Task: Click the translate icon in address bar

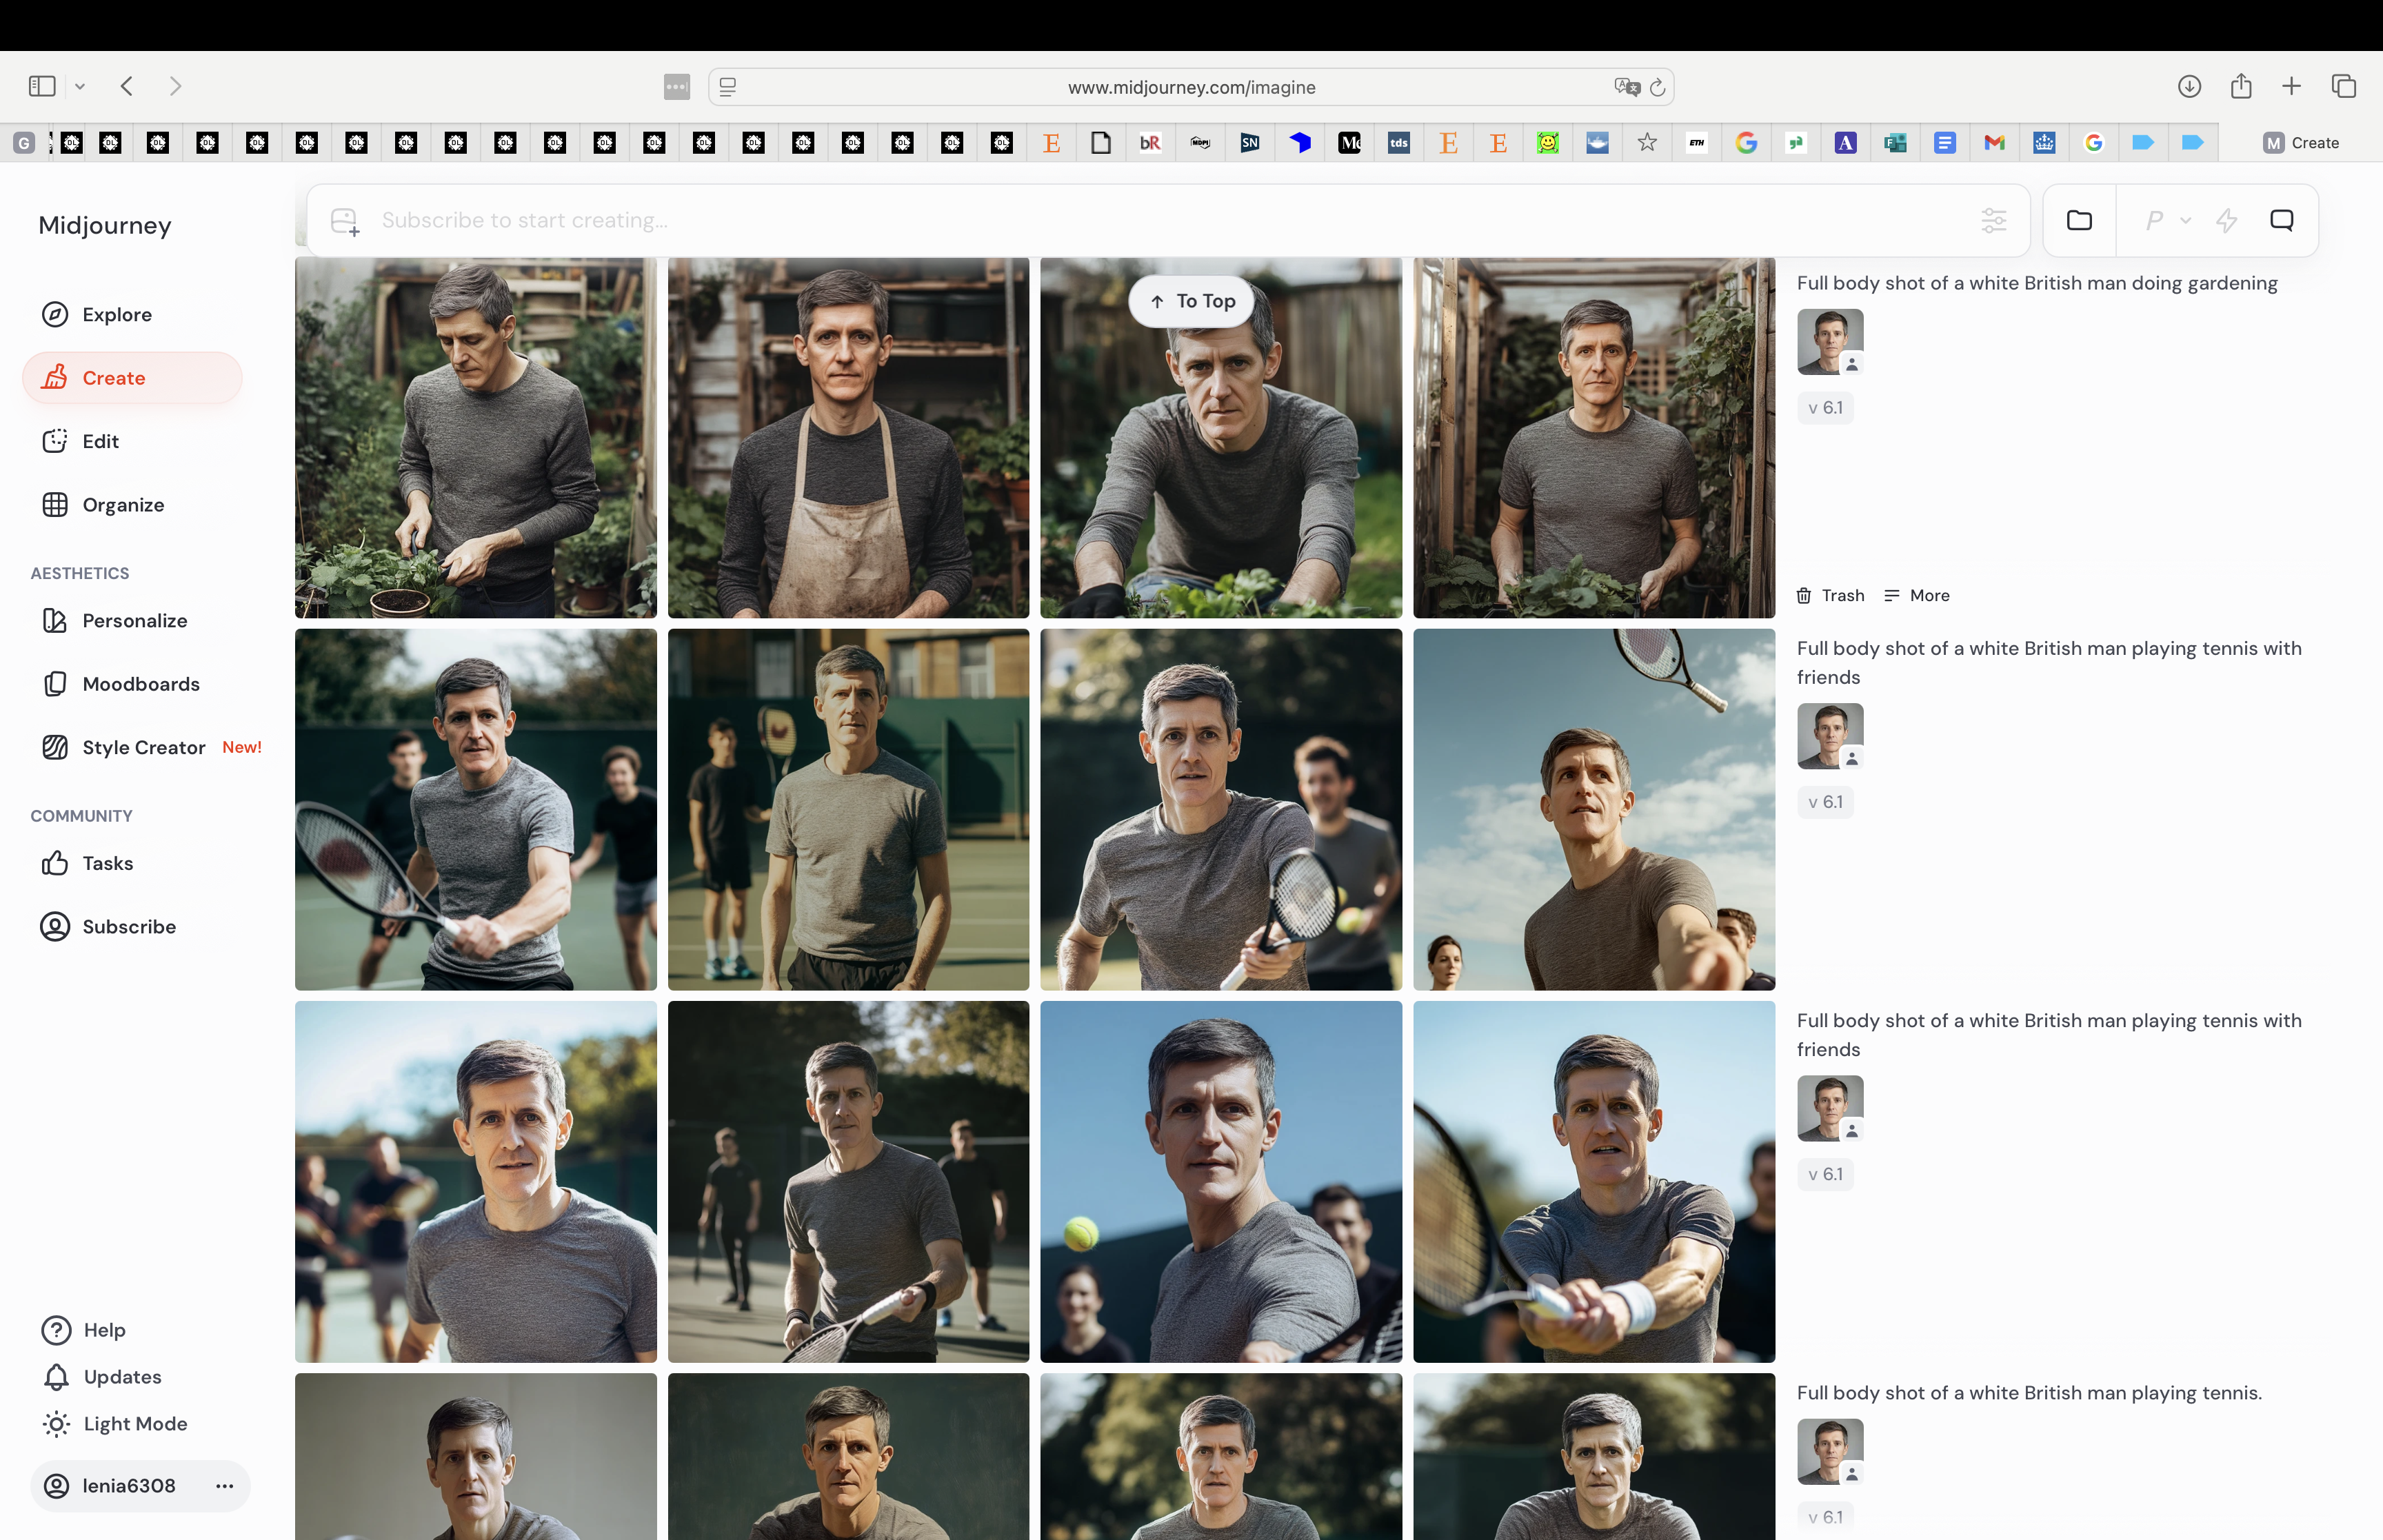Action: 1626,87
